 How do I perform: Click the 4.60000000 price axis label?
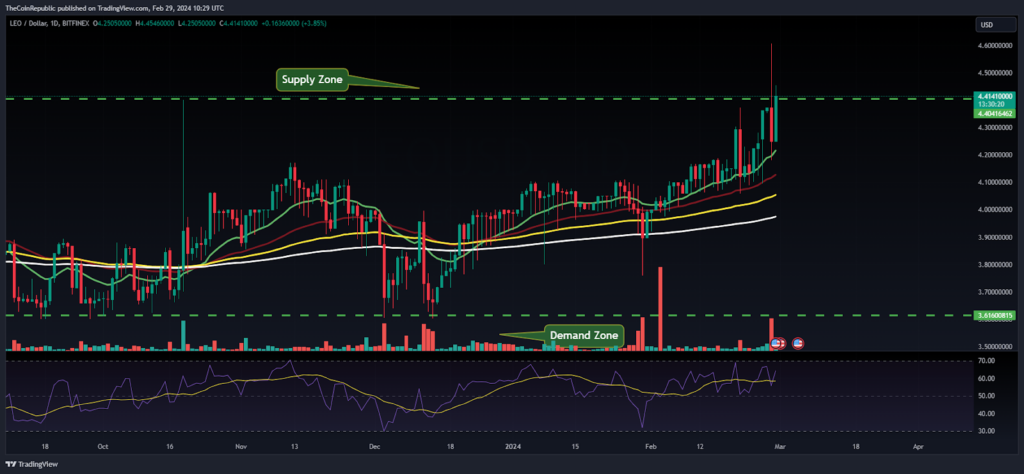(995, 46)
